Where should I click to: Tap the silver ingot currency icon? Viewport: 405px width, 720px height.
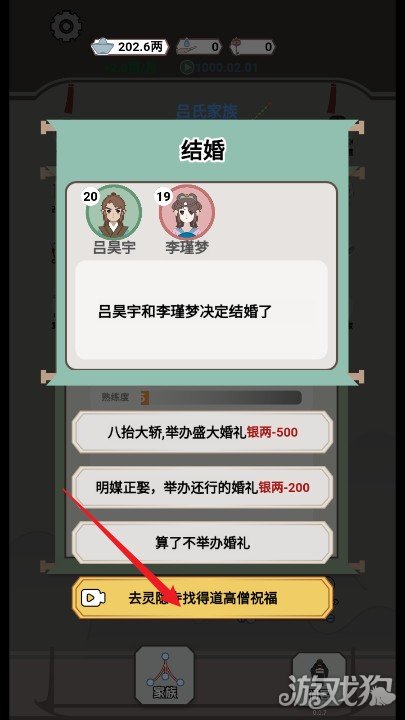click(x=102, y=46)
